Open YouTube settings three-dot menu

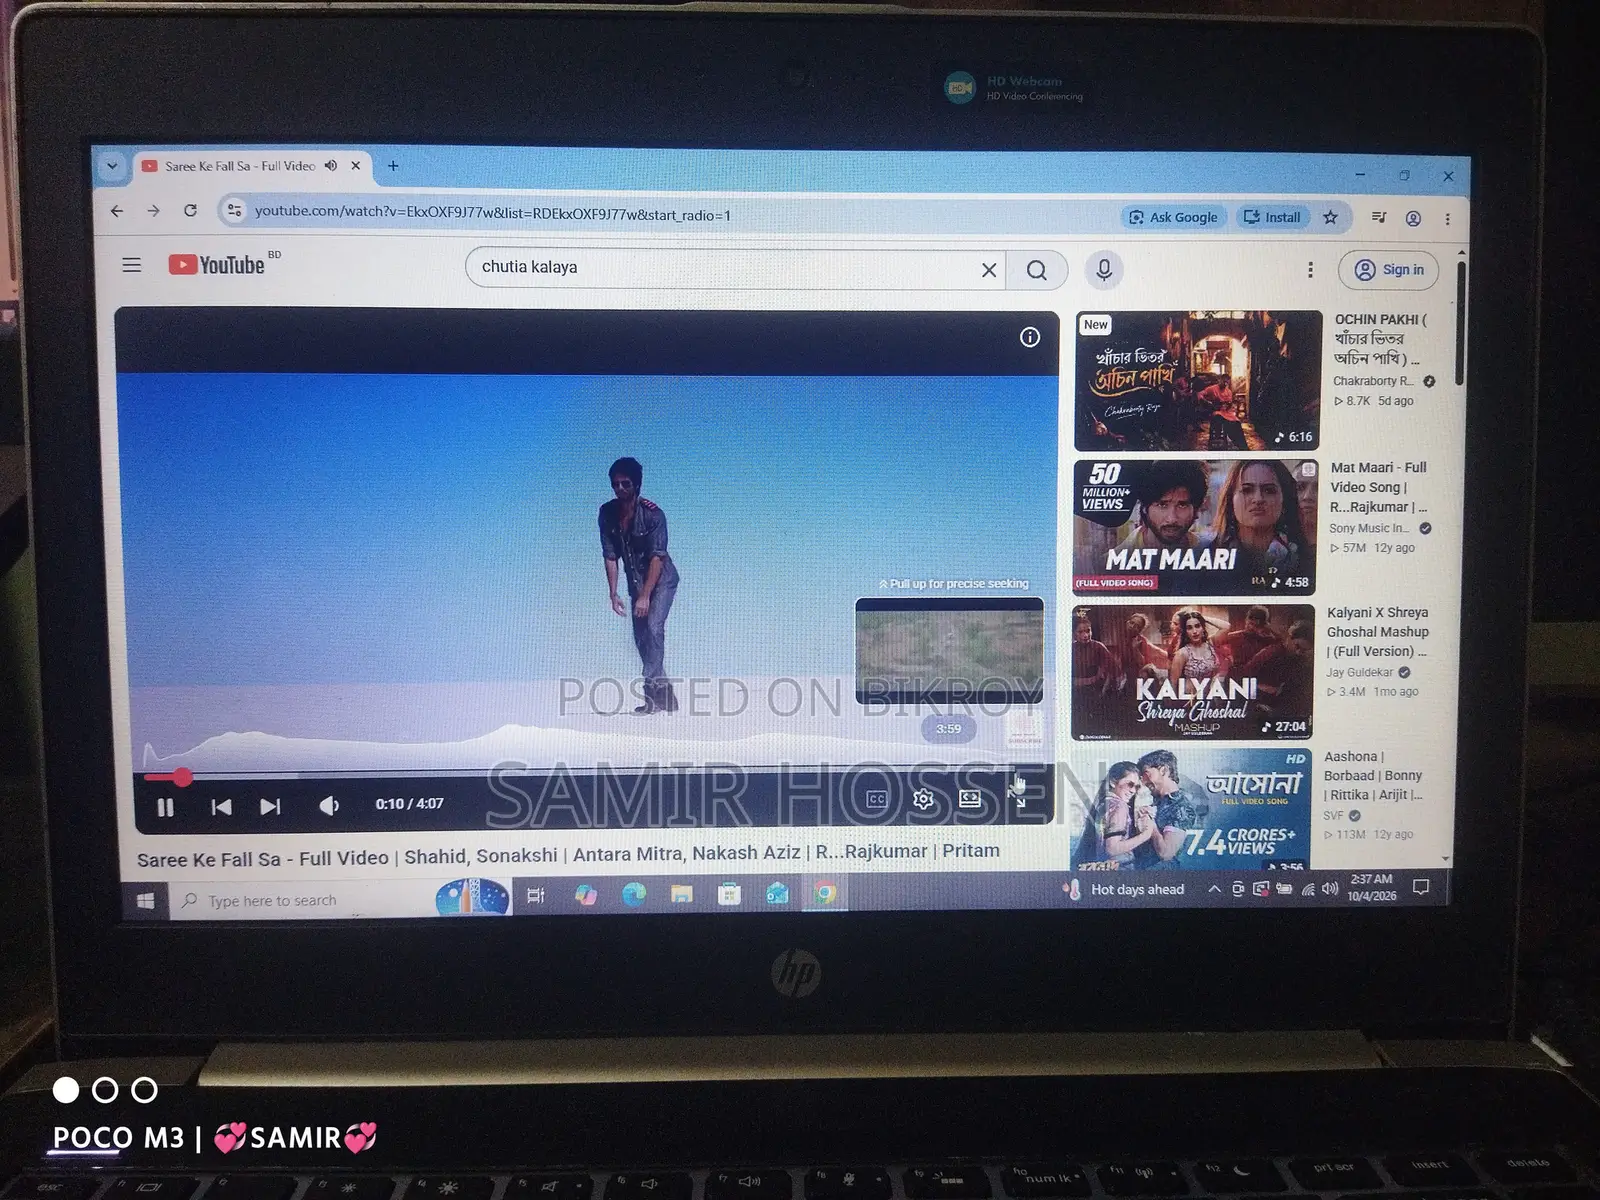[1310, 270]
